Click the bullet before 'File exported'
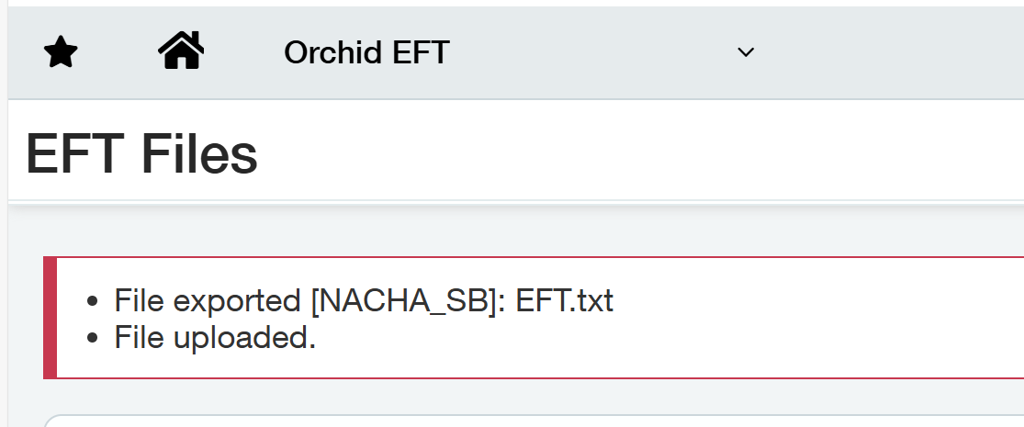1024x427 pixels. 93,301
